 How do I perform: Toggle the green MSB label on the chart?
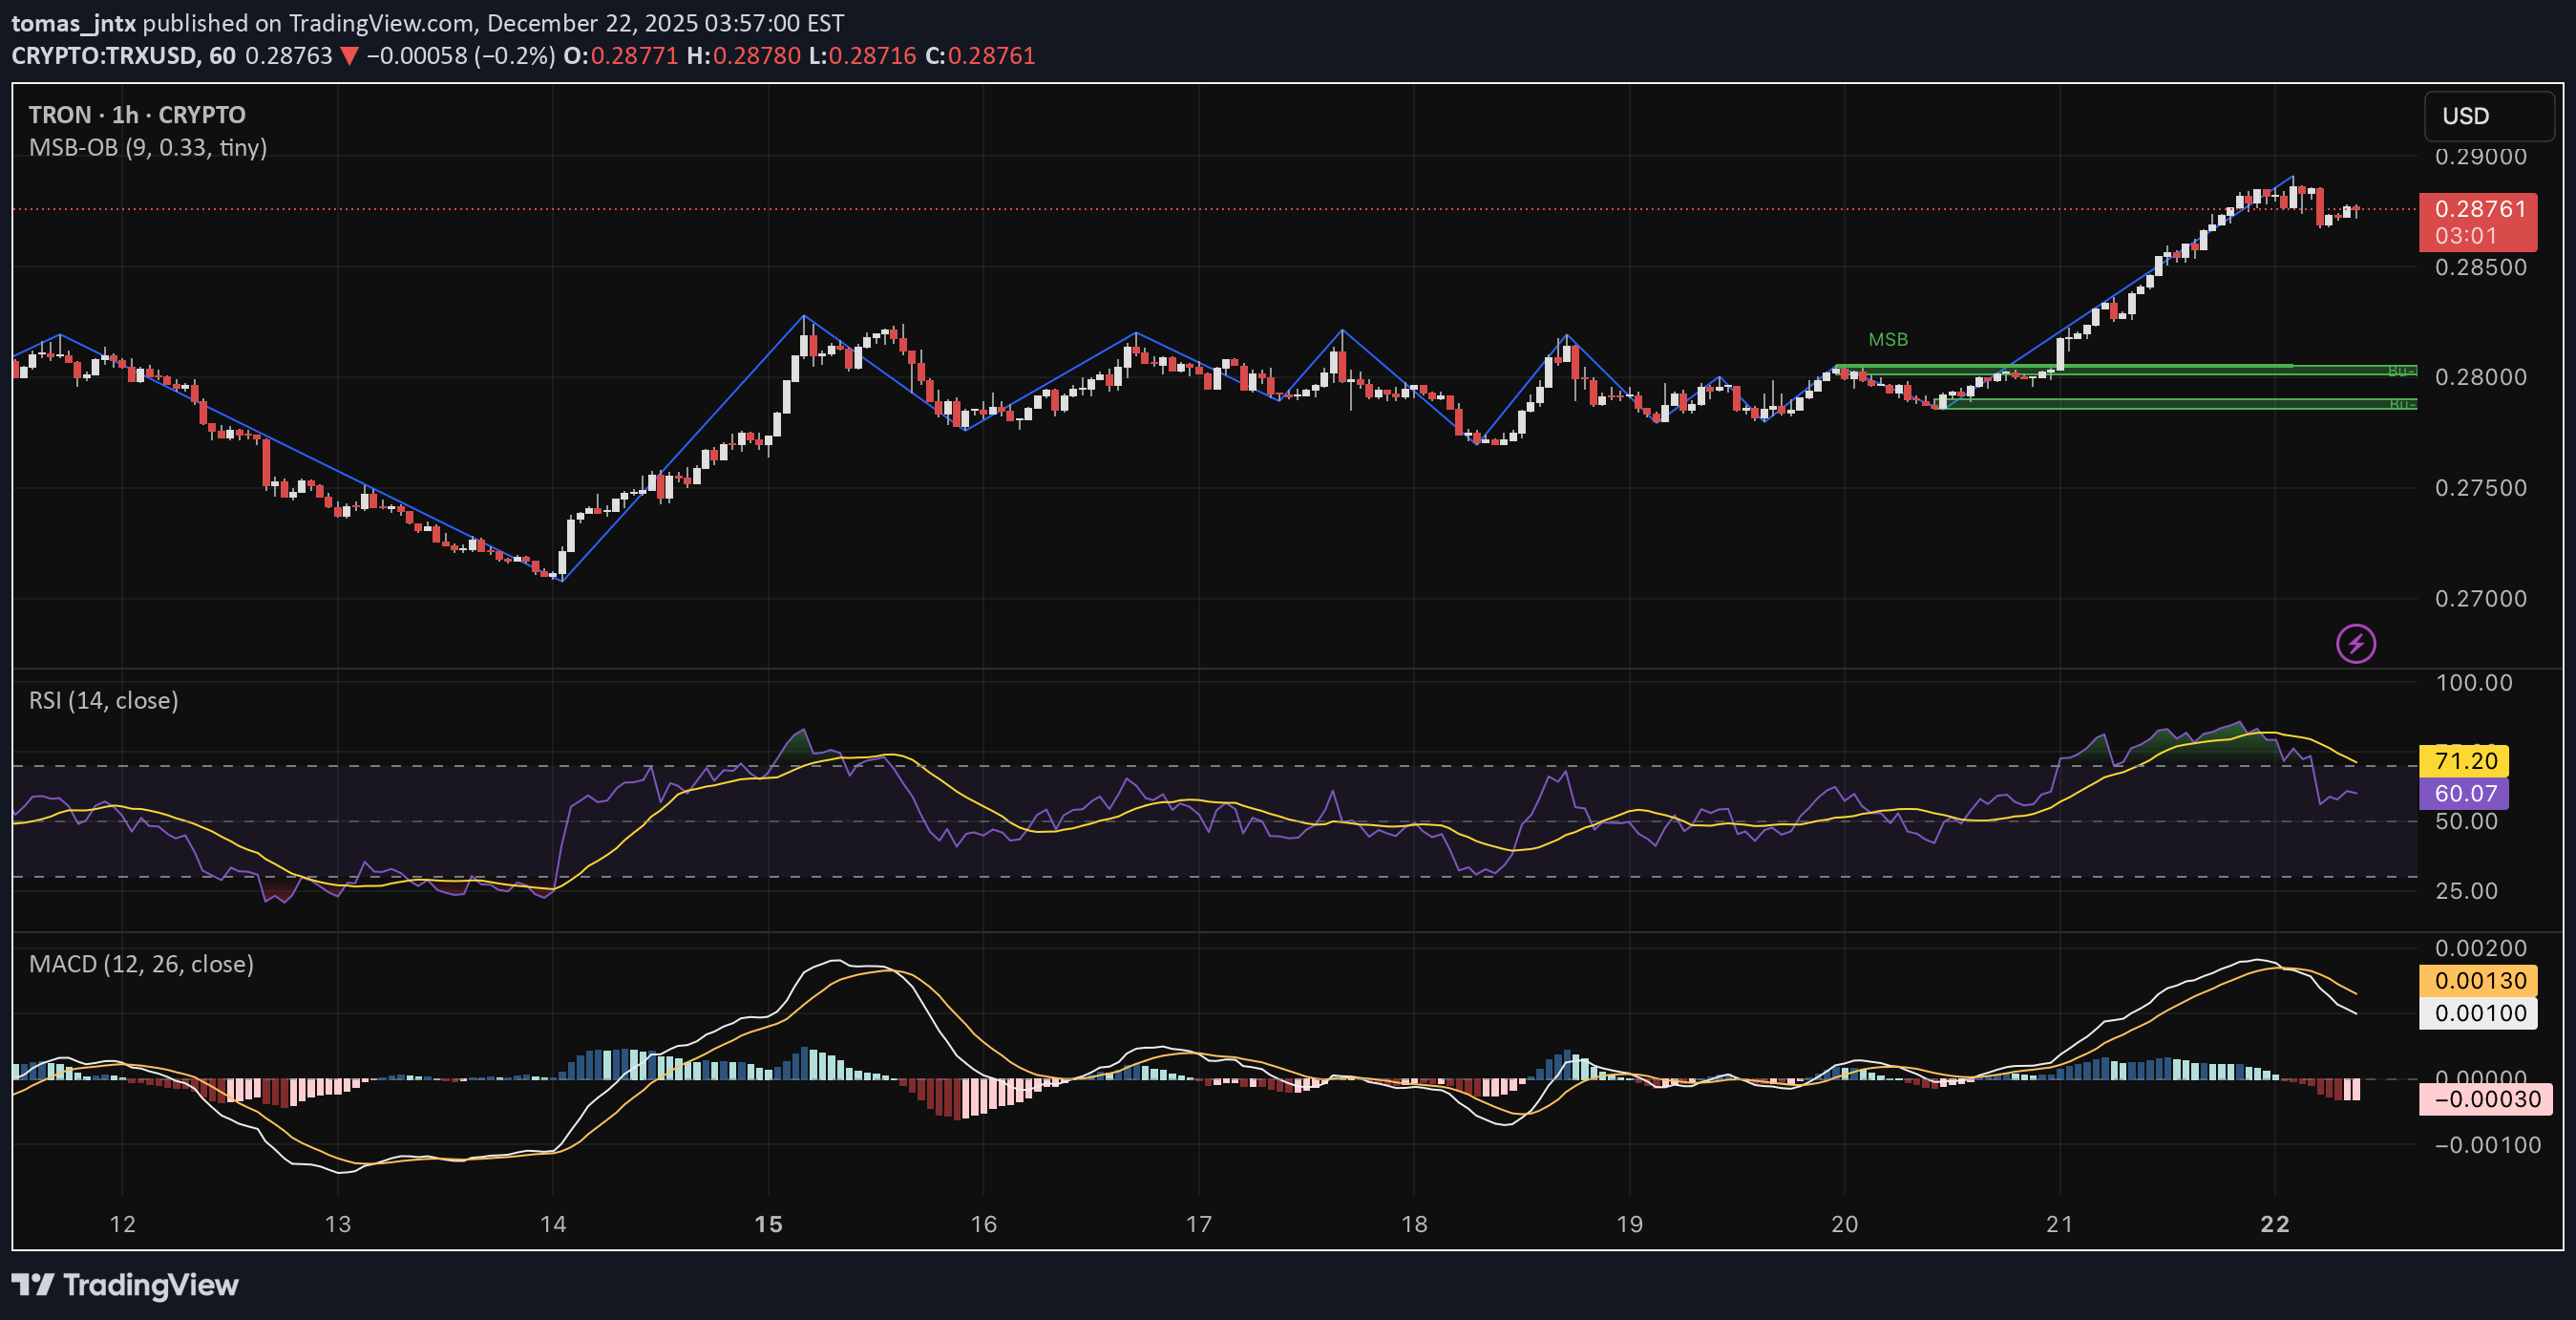click(1888, 339)
